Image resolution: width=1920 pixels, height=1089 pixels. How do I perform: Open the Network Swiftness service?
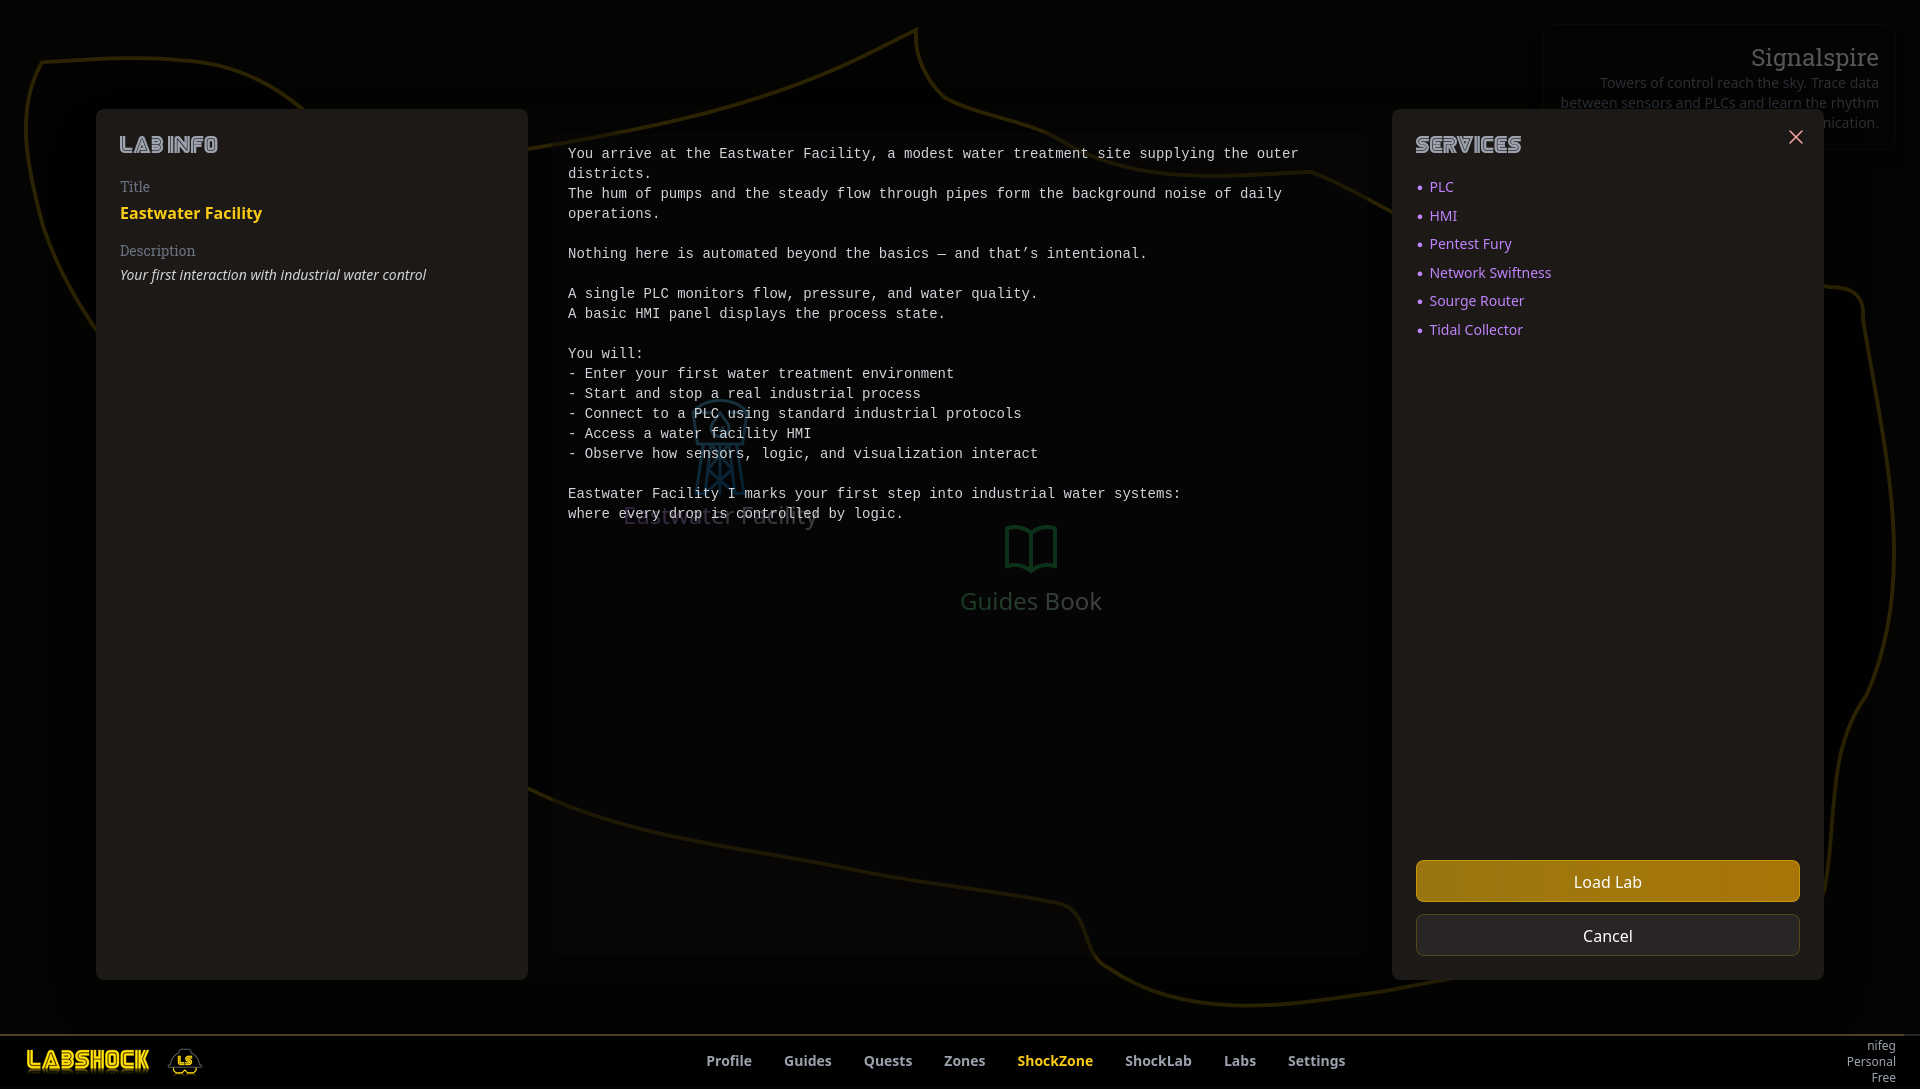click(1490, 272)
